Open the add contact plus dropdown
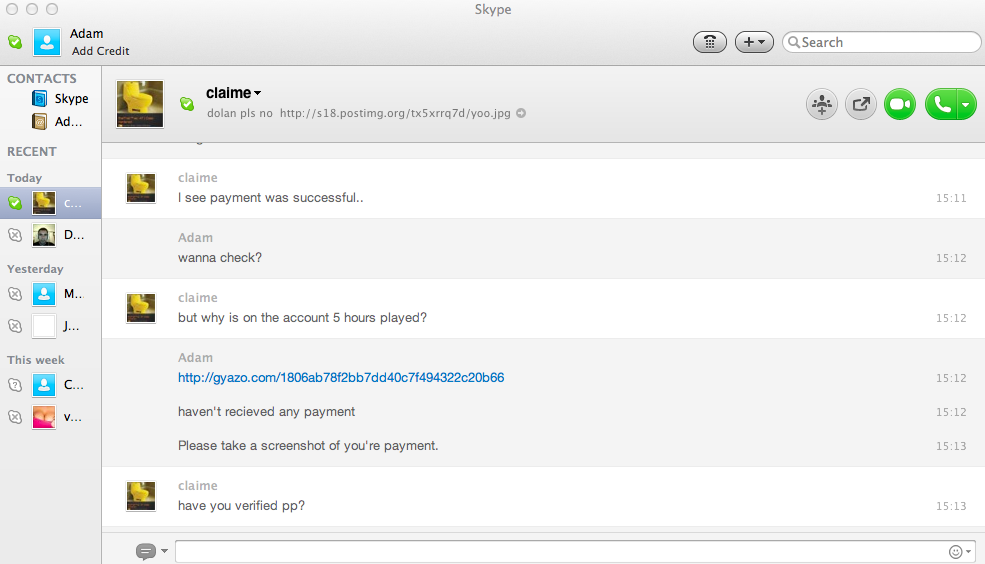Screen dimensions: 985x564 (754, 42)
